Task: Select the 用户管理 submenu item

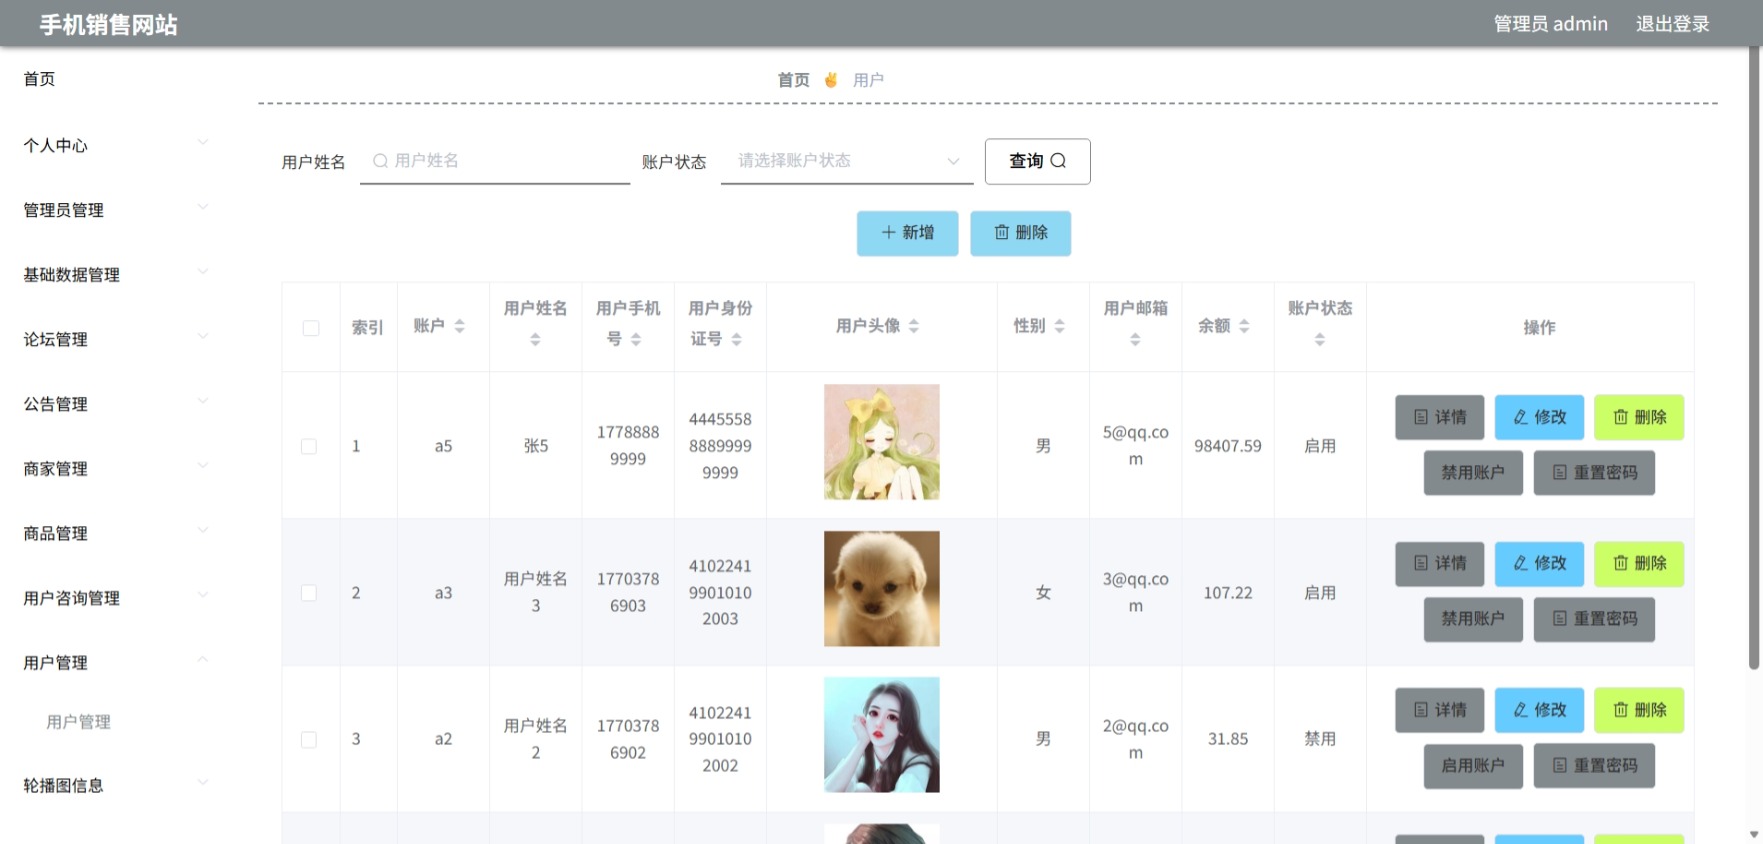Action: coord(78,722)
